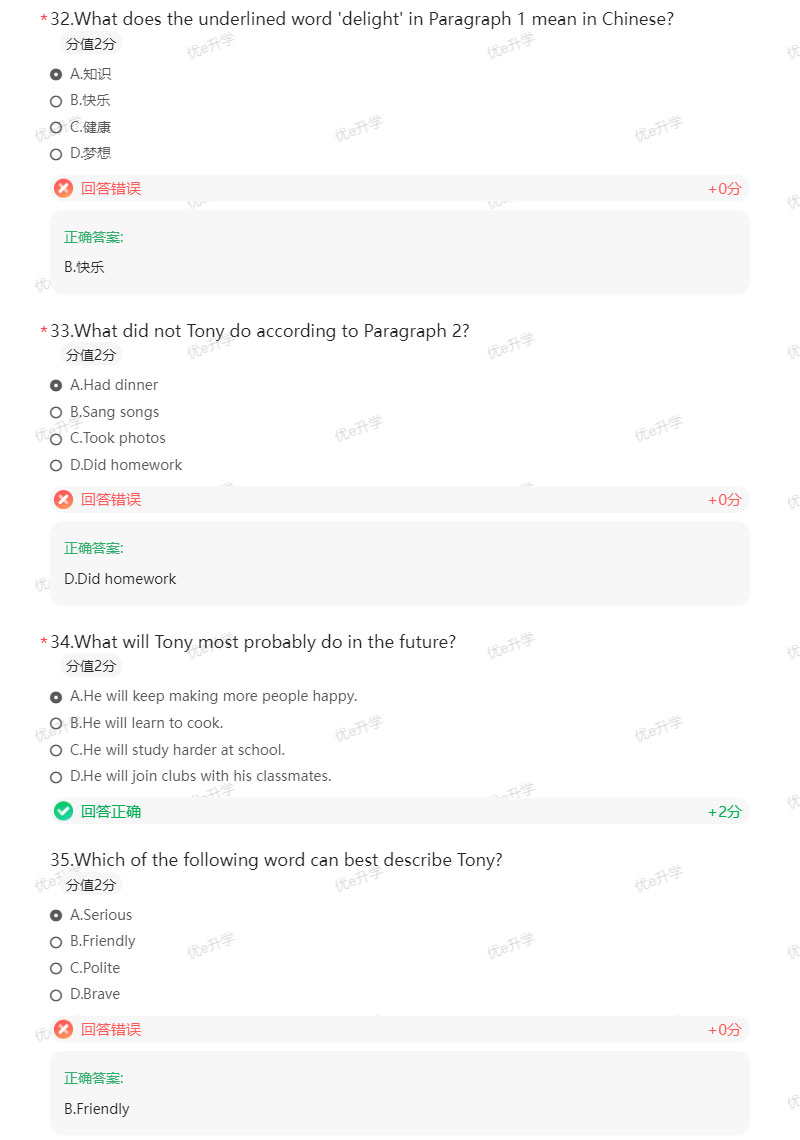This screenshot has height=1140, width=800.
Task: Click the green checkmark icon for question 34
Action: [64, 811]
